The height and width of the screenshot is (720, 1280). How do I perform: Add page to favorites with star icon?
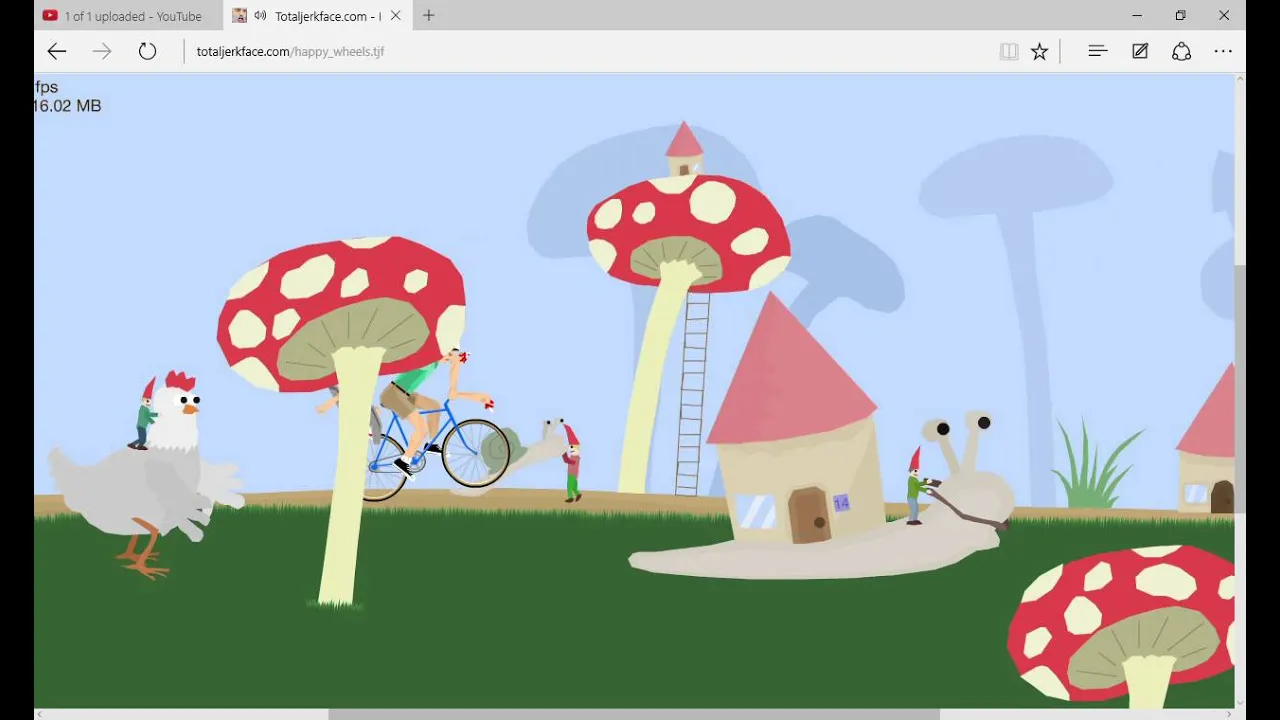[1040, 51]
